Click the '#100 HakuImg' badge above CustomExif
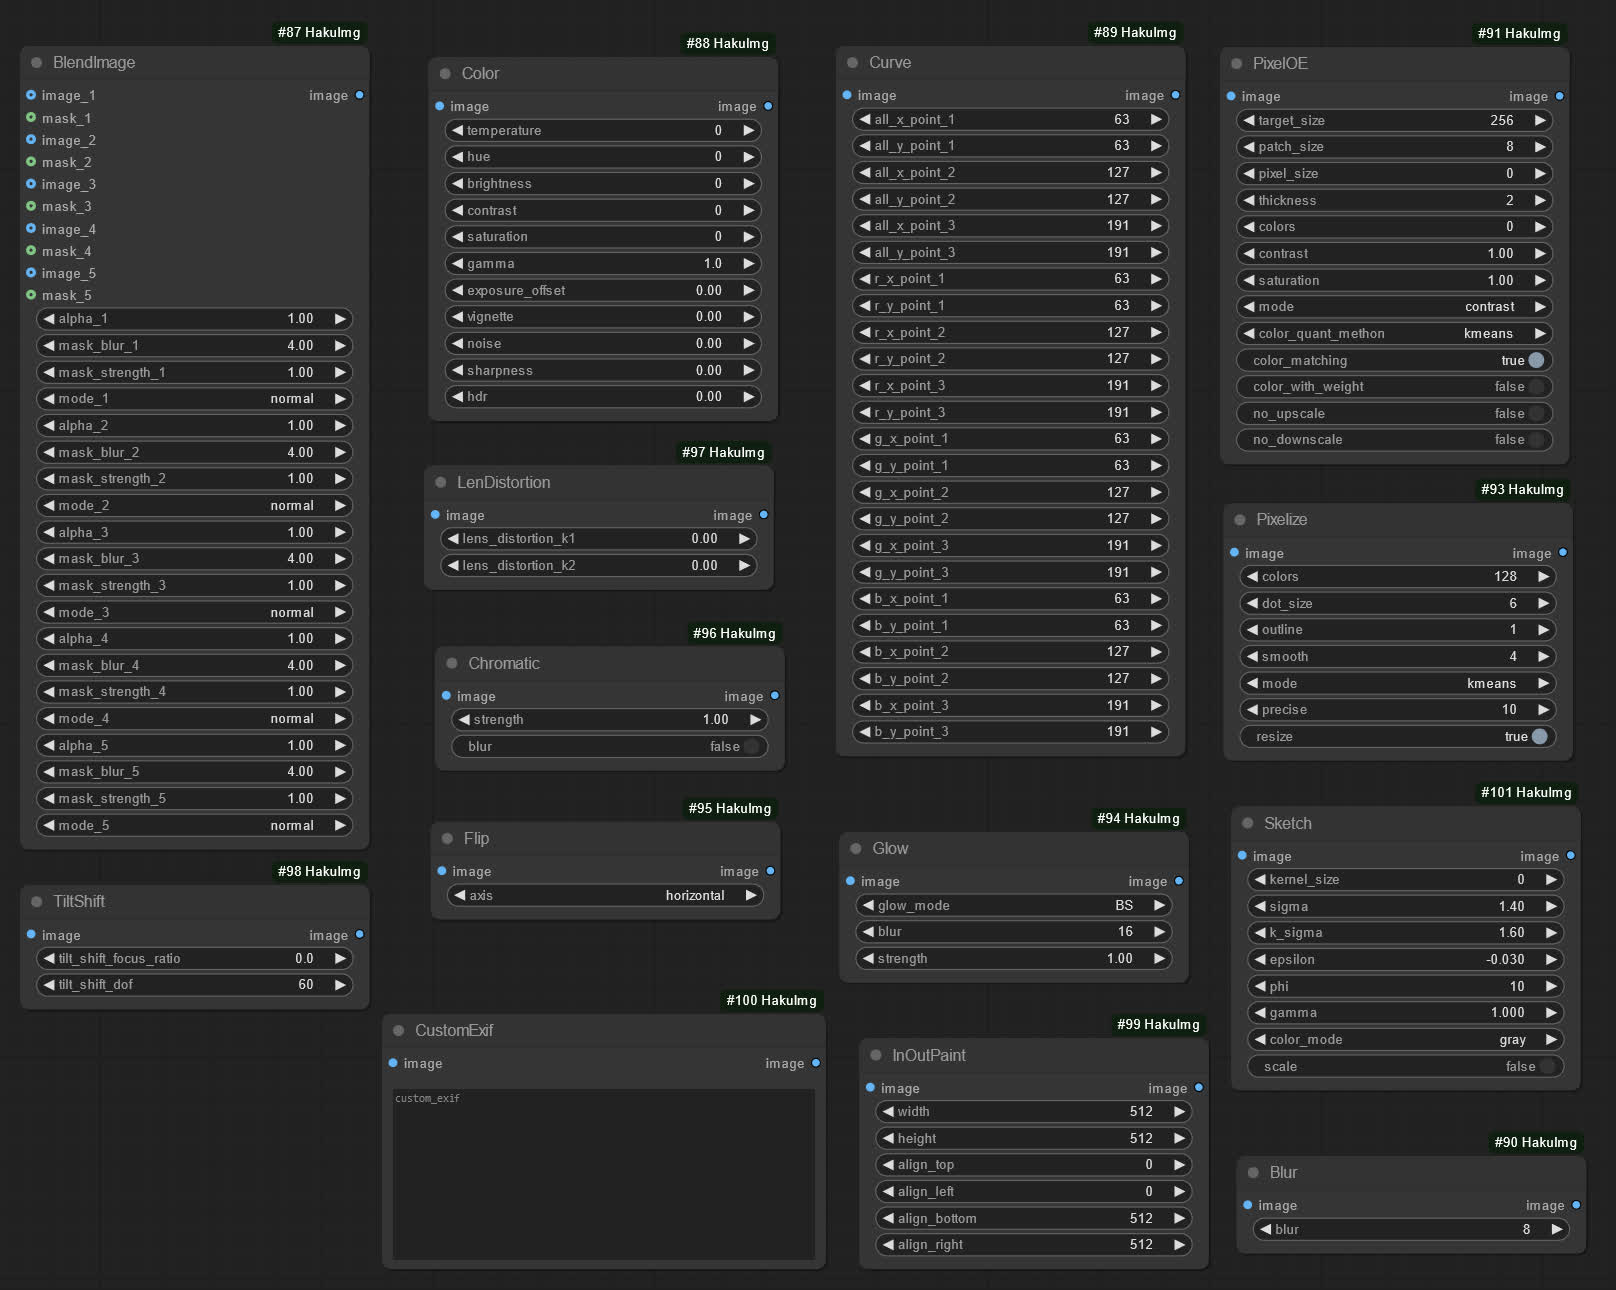 tap(771, 1000)
